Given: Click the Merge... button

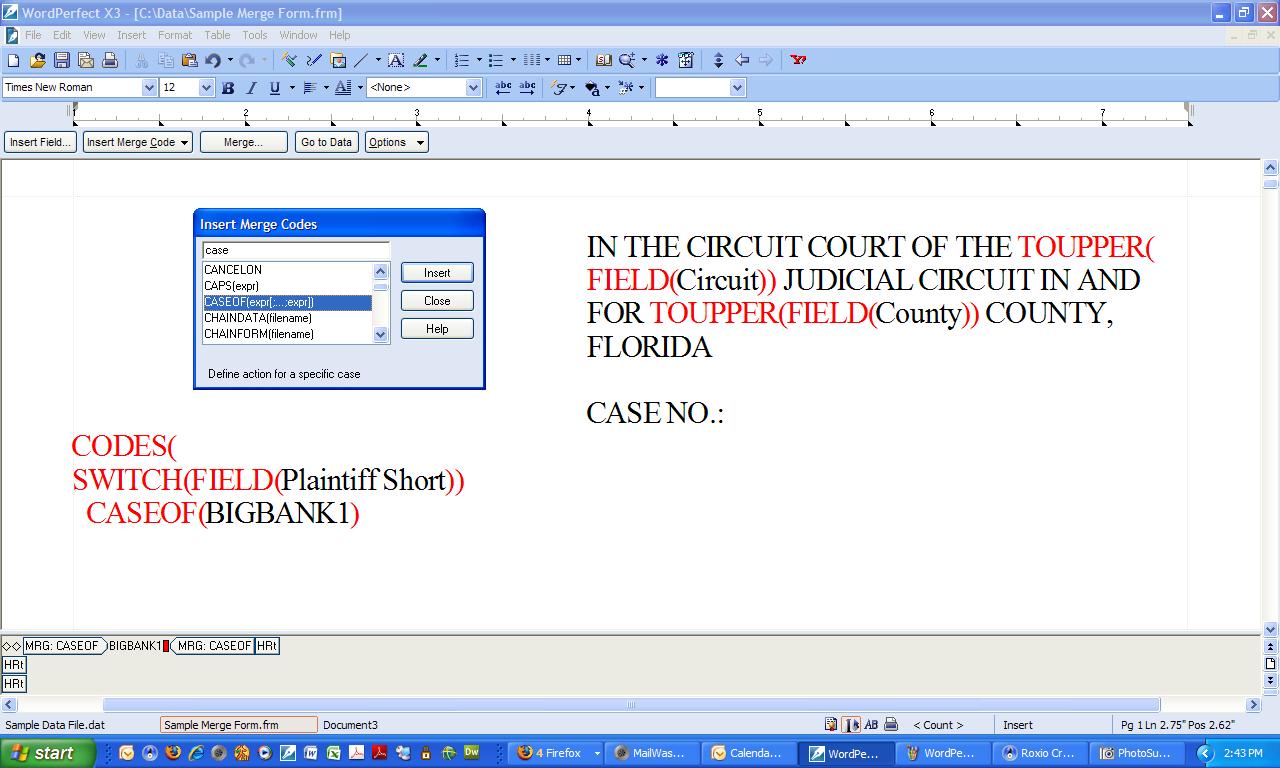Looking at the screenshot, I should pyautogui.click(x=243, y=142).
